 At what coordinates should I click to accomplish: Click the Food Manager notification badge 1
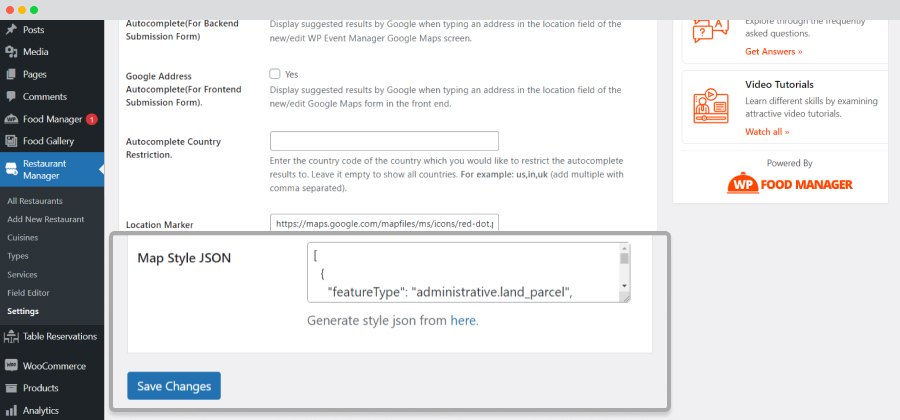click(x=91, y=119)
